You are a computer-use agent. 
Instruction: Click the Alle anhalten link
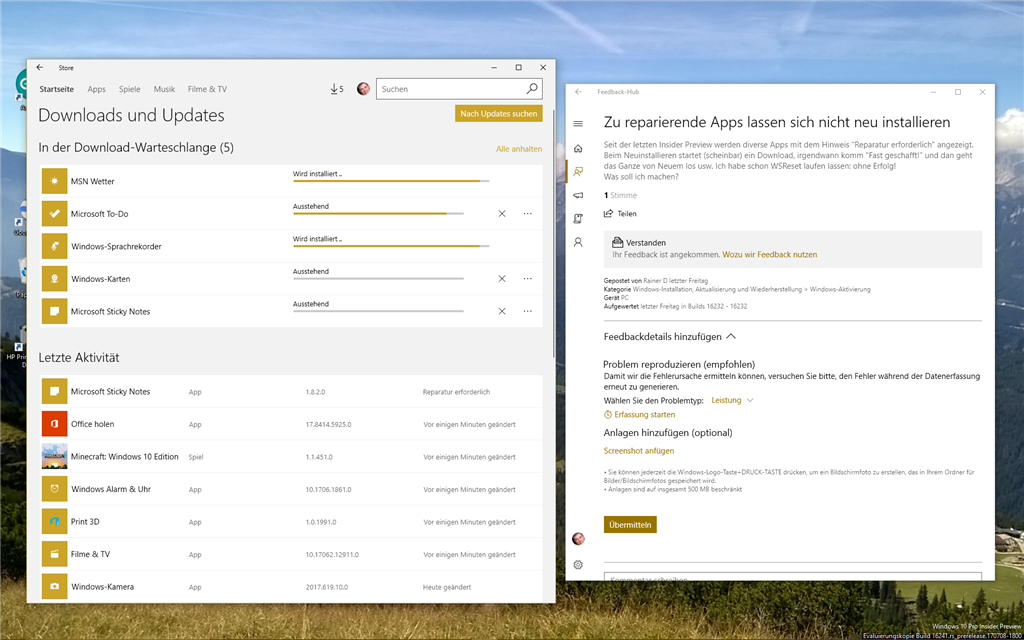tap(519, 149)
